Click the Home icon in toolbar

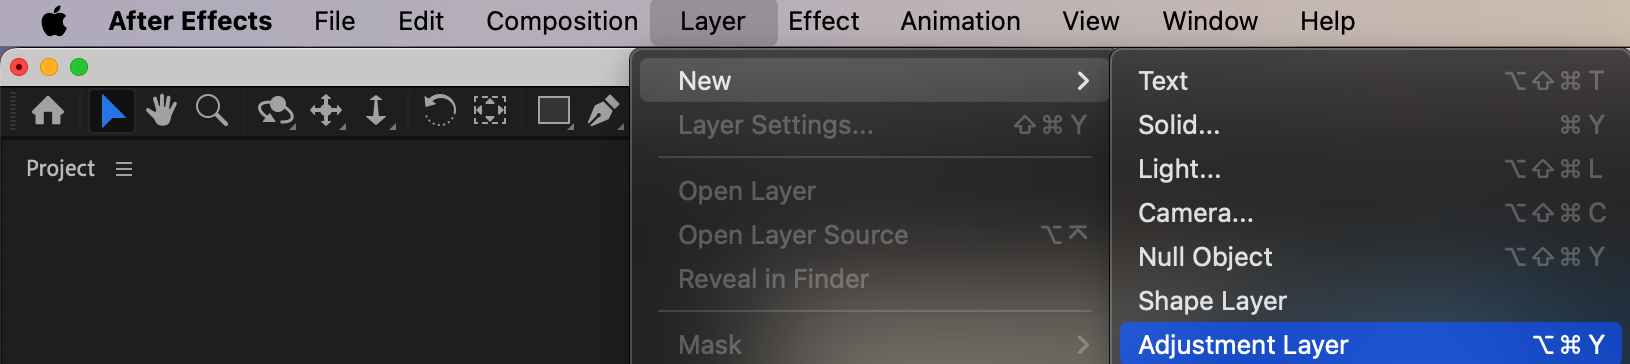[48, 110]
